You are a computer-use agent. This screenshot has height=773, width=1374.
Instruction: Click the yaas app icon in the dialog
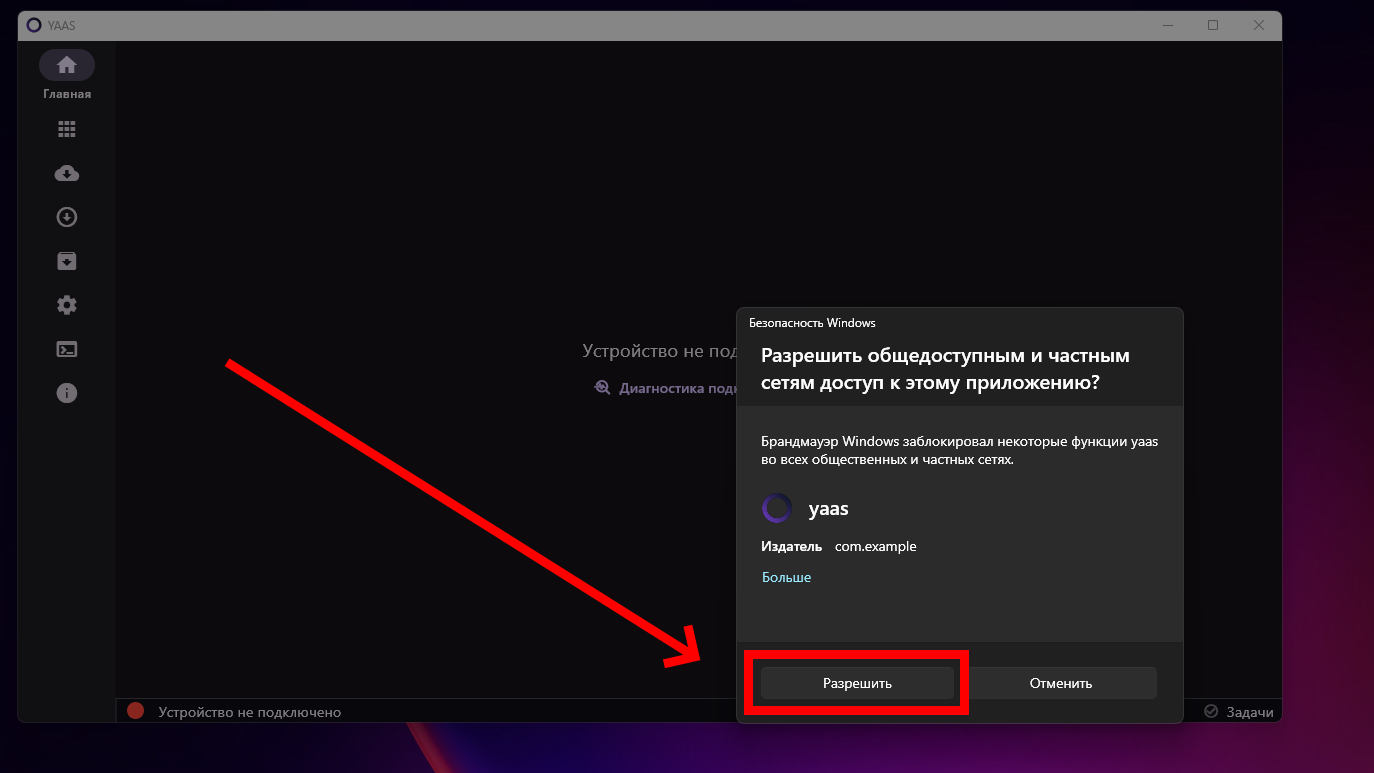[777, 509]
